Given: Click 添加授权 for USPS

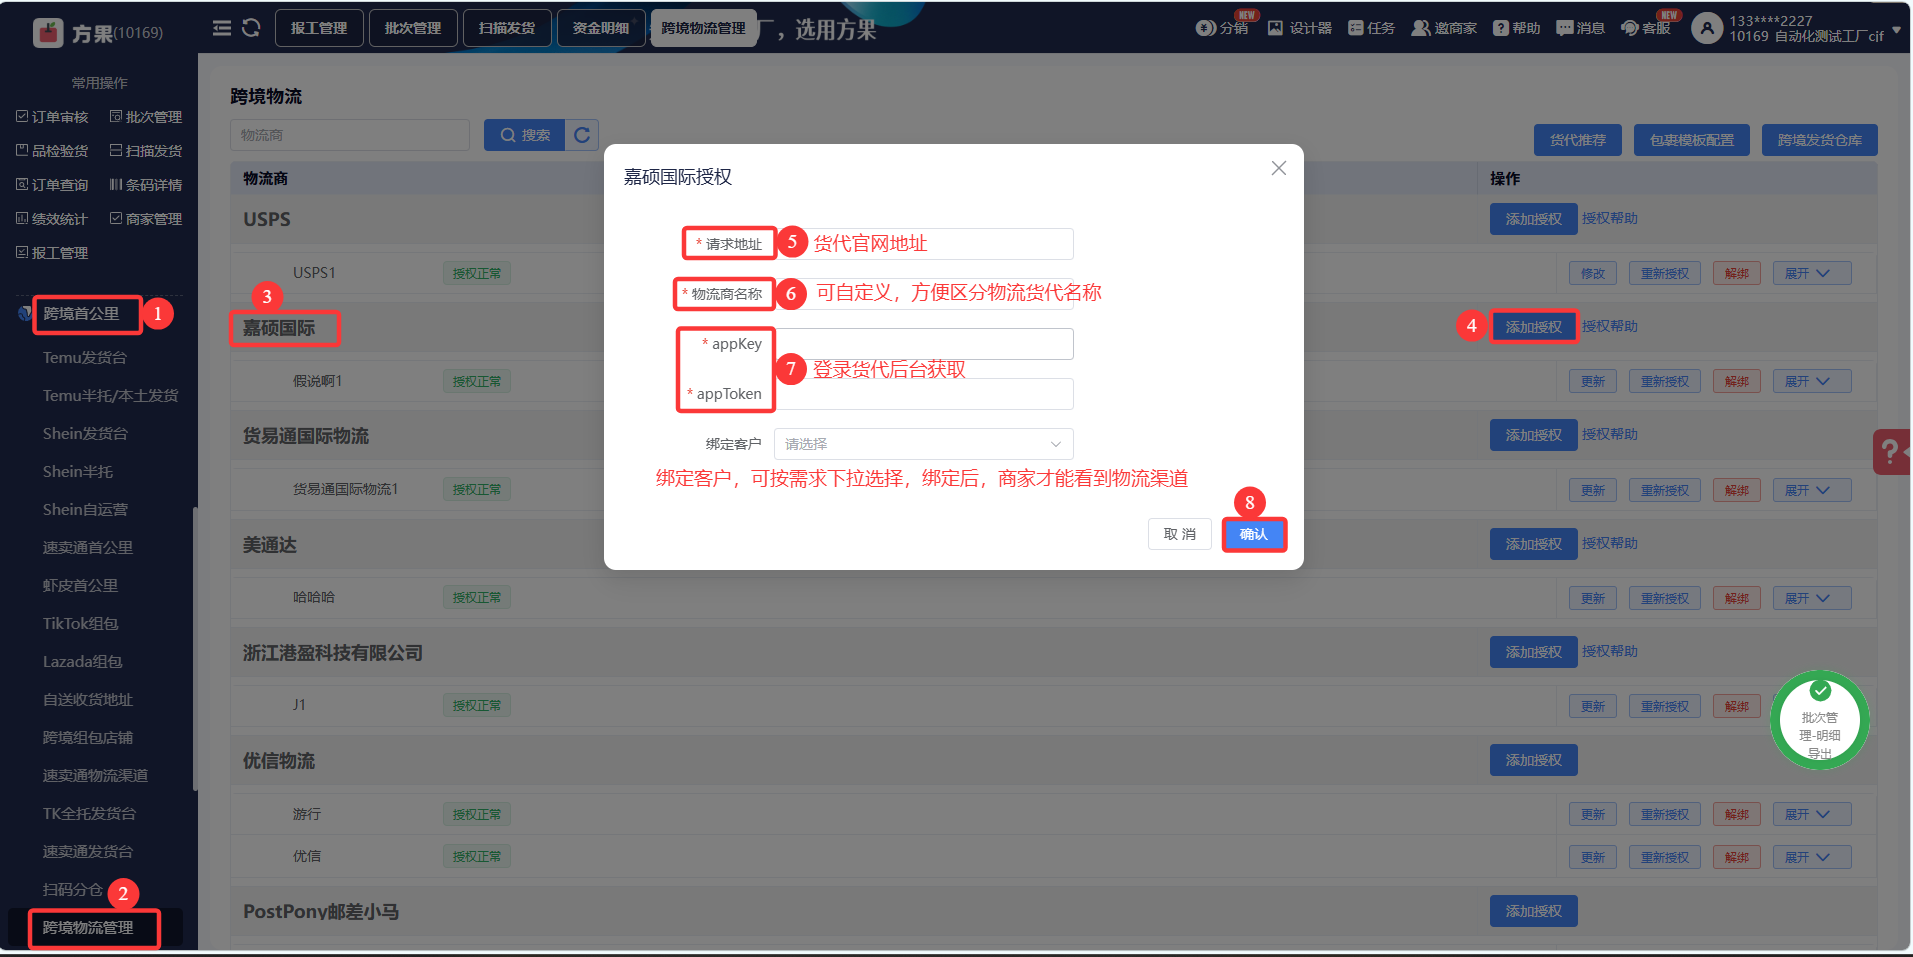Looking at the screenshot, I should pos(1534,219).
